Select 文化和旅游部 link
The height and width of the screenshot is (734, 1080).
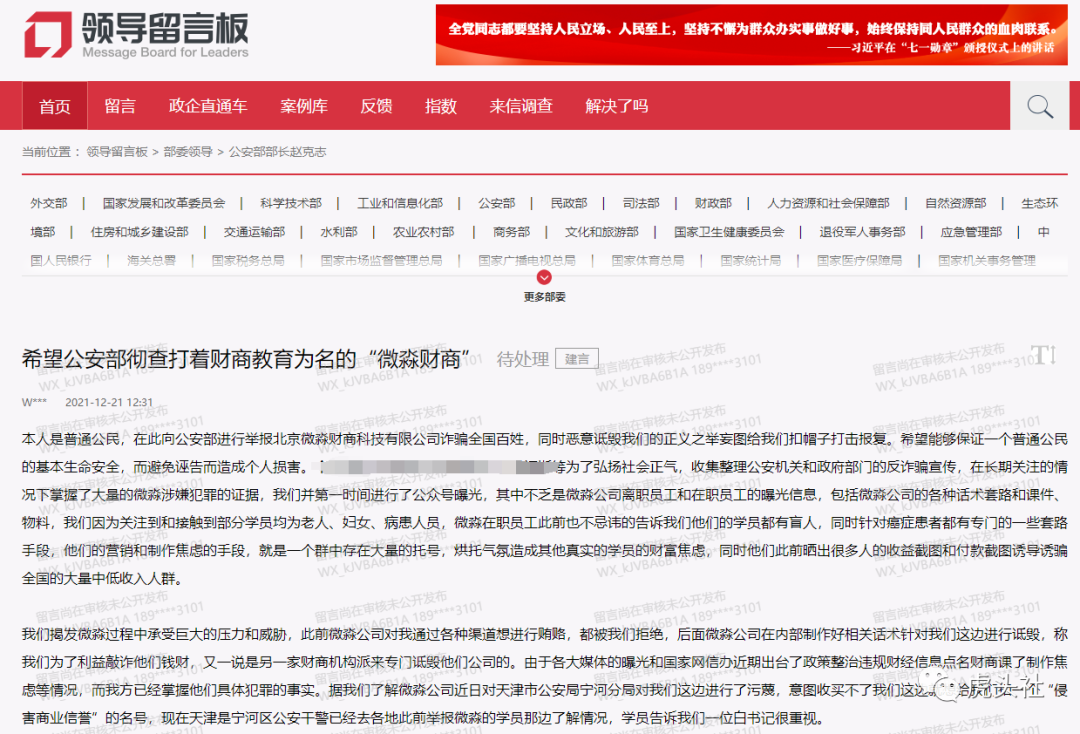[602, 232]
